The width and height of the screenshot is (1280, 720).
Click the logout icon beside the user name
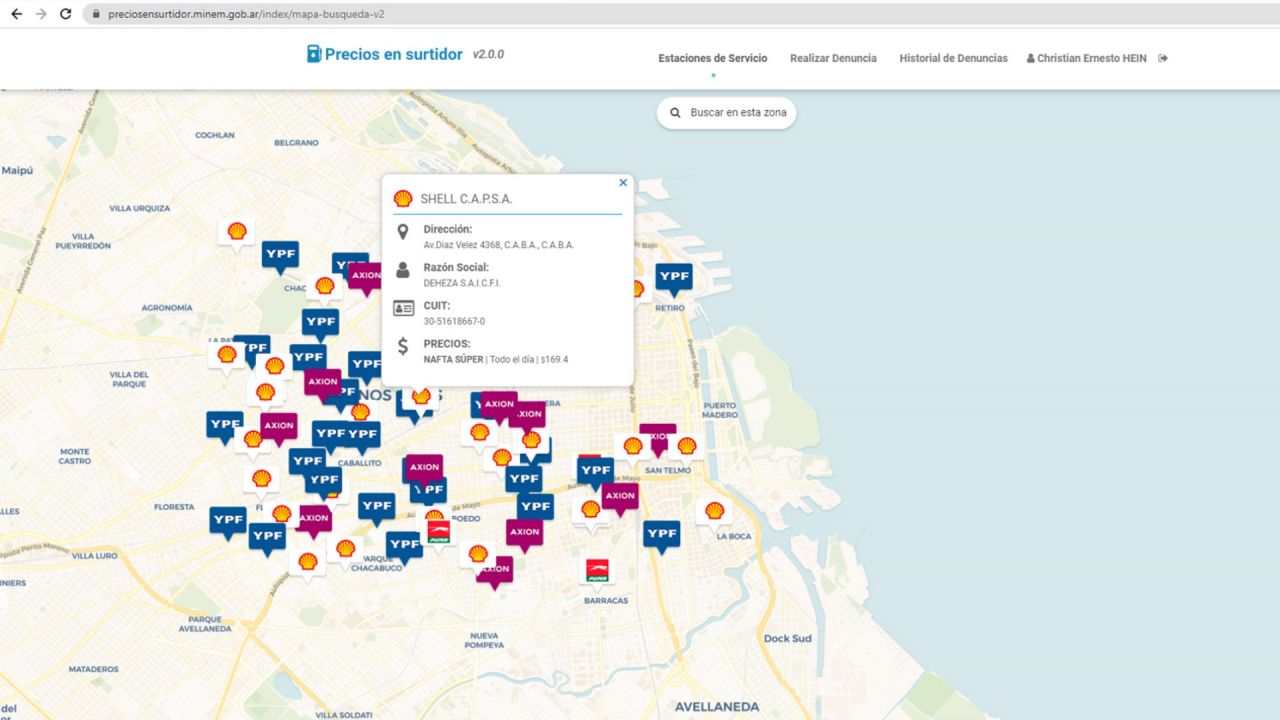tap(1163, 58)
